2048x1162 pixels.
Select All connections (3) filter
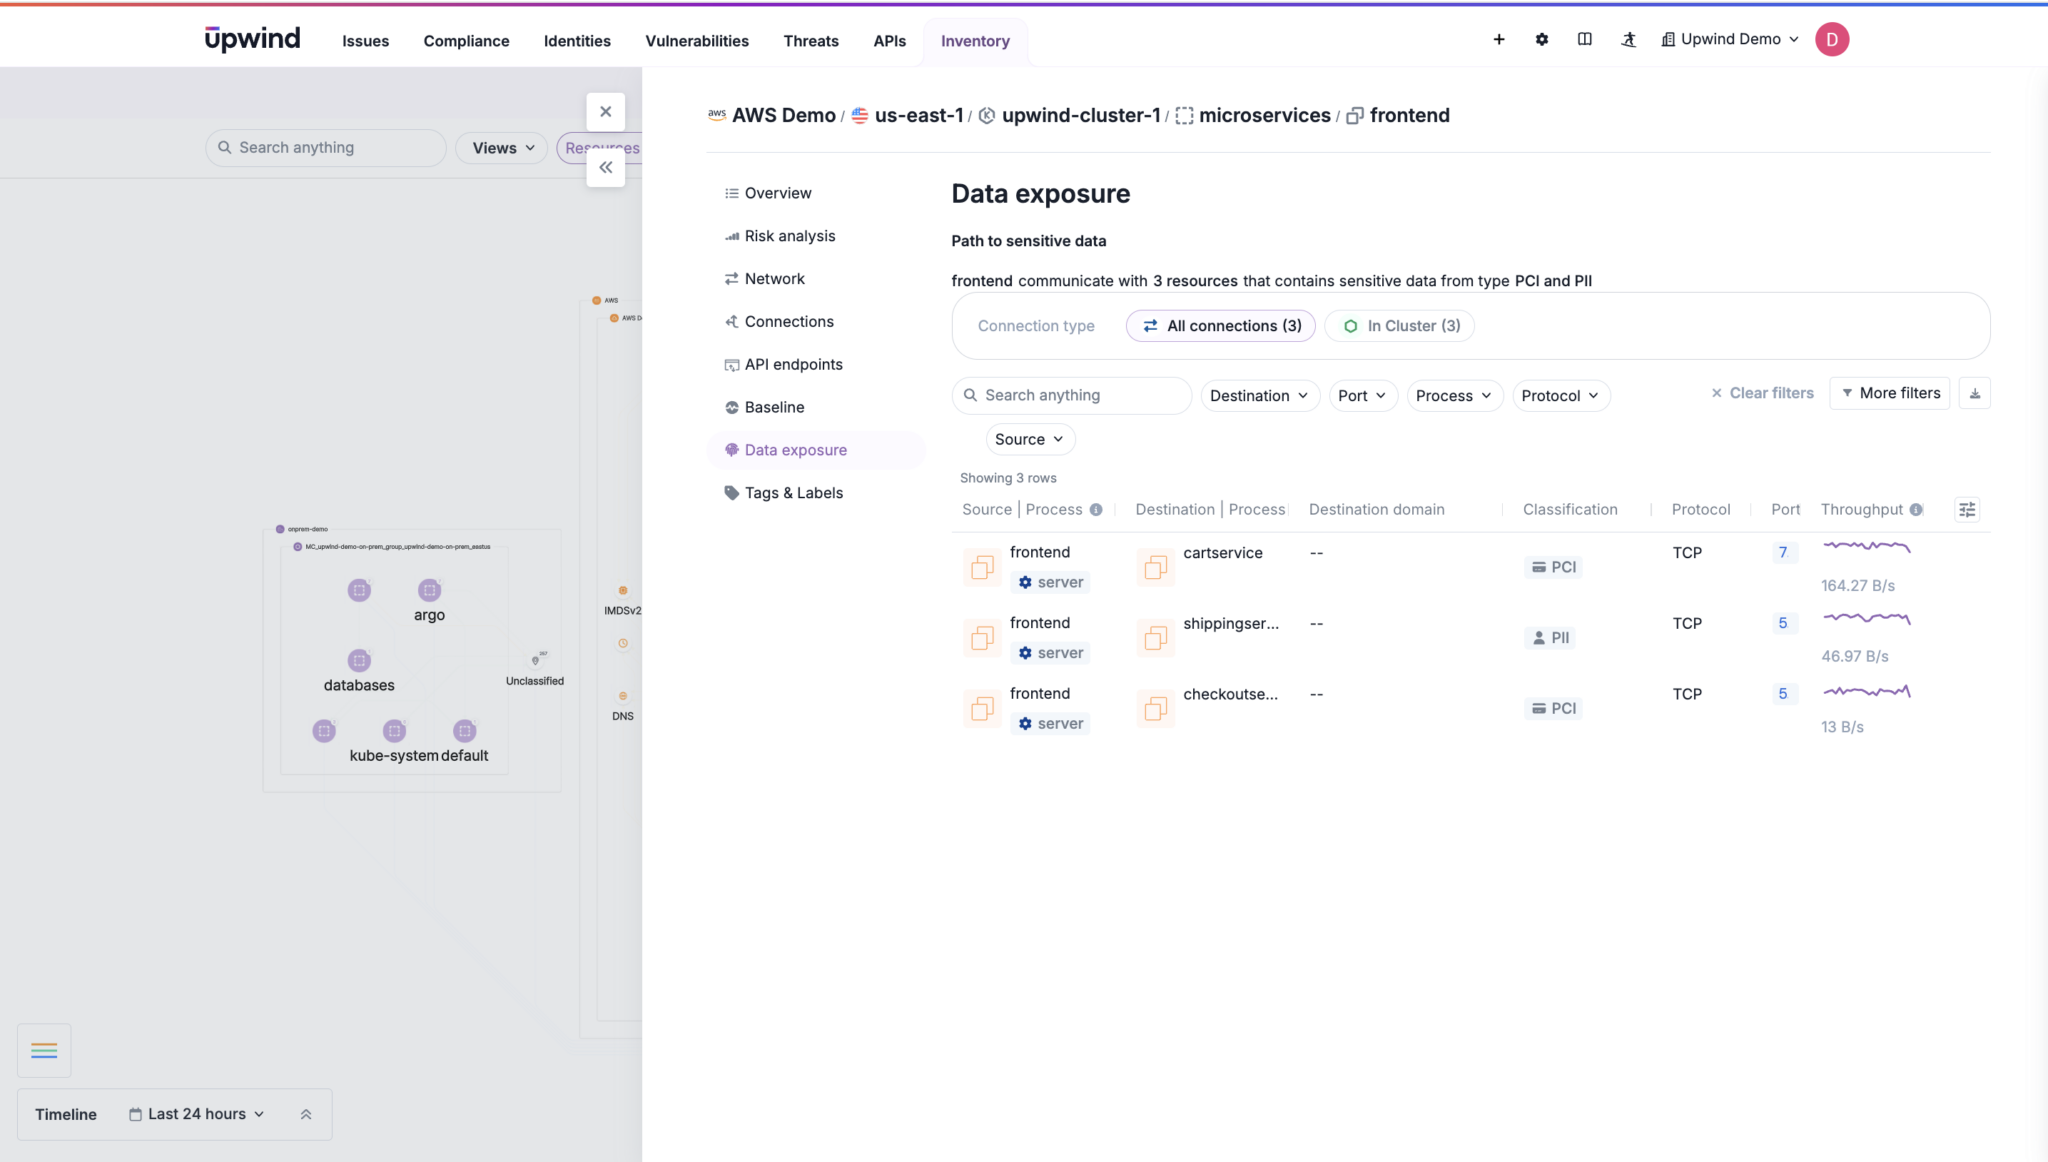1221,326
